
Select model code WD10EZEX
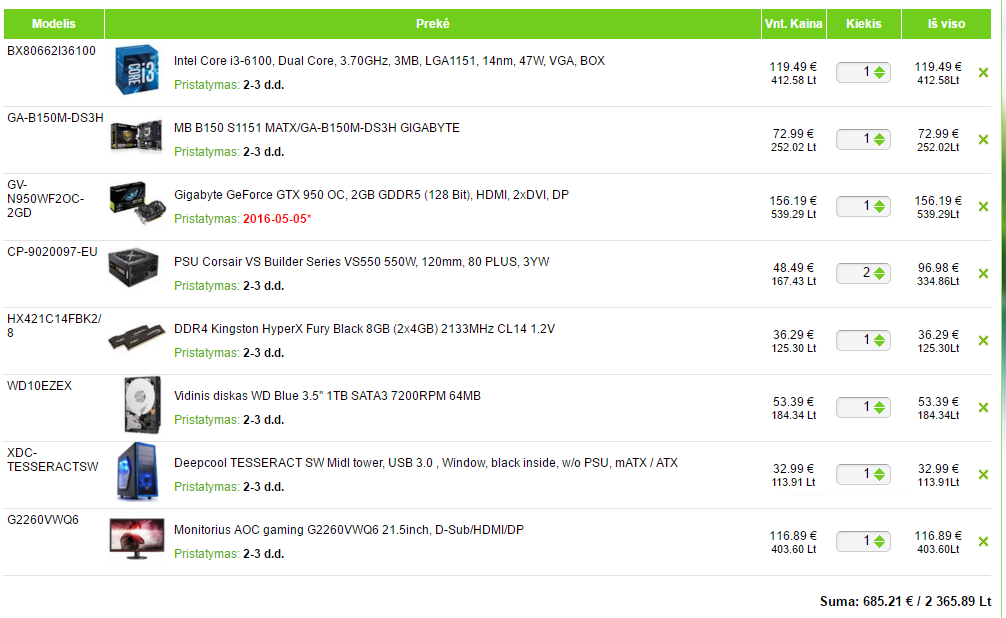(x=40, y=386)
